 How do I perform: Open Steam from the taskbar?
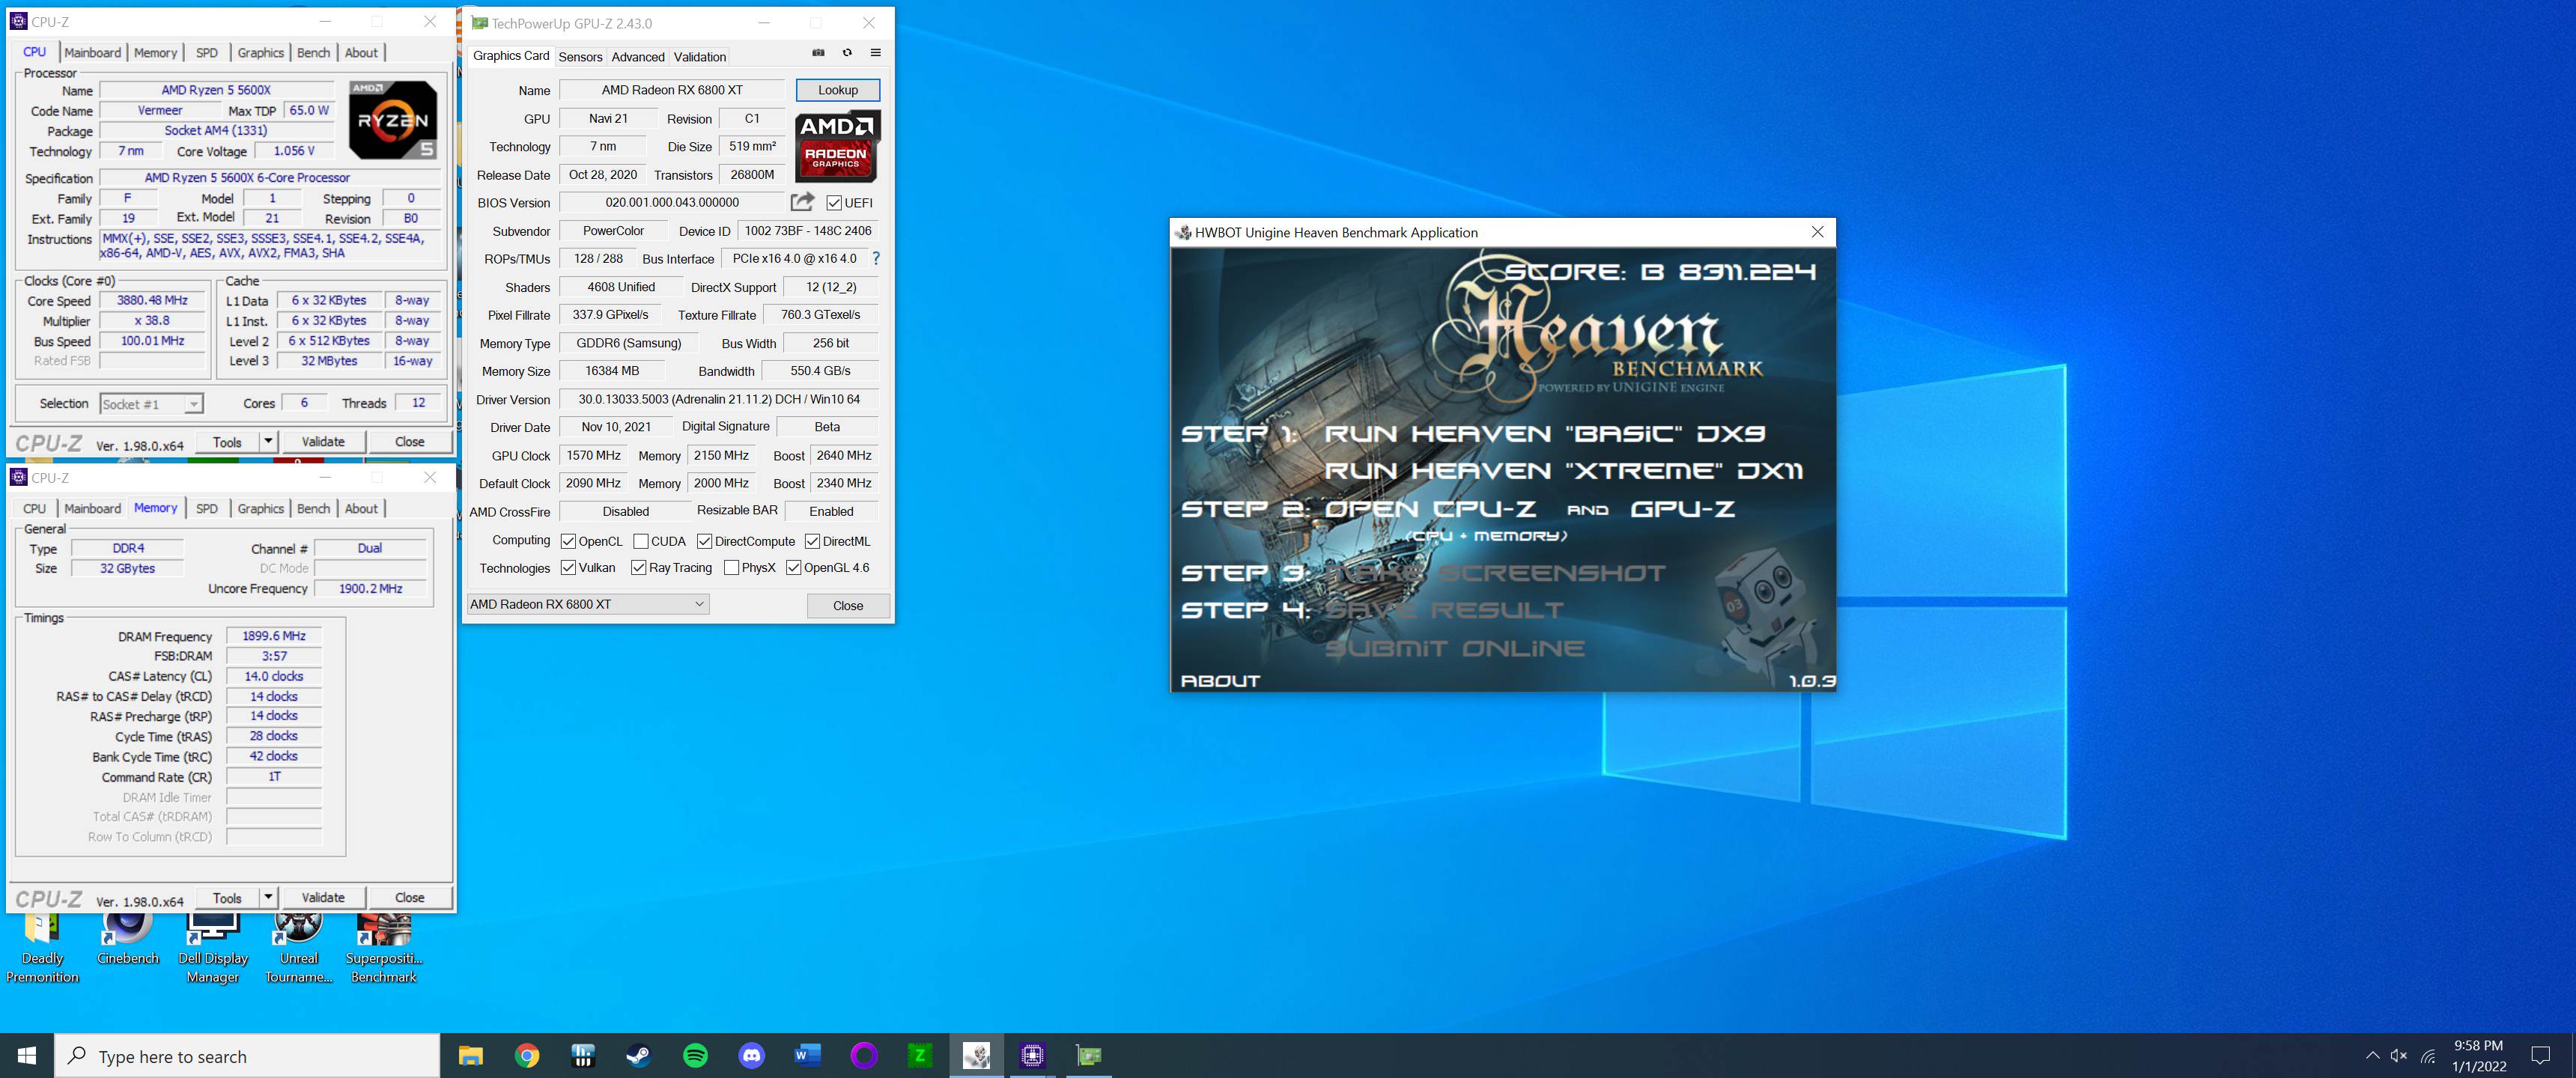pos(639,1055)
